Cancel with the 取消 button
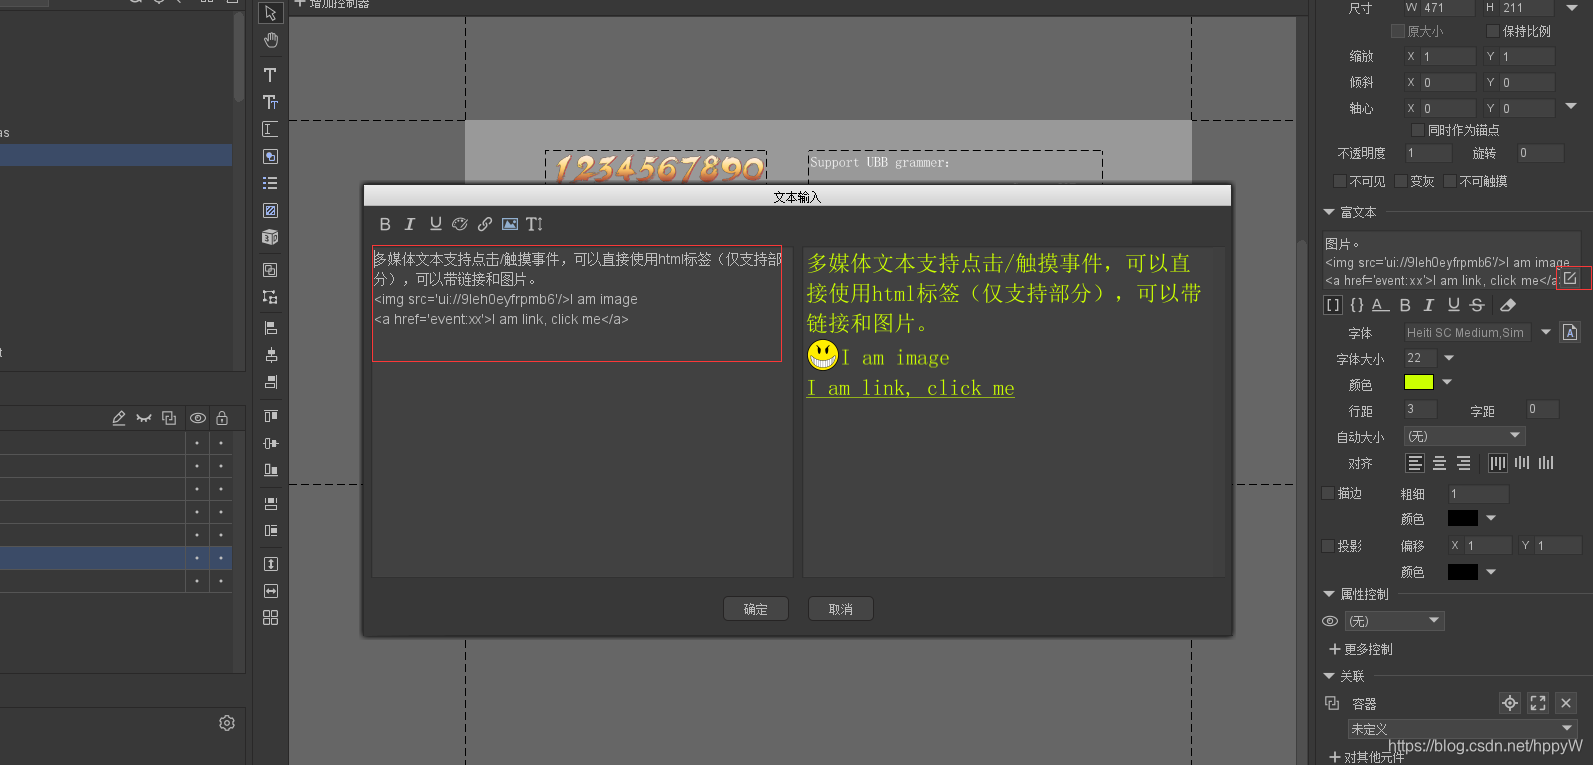 coord(841,609)
